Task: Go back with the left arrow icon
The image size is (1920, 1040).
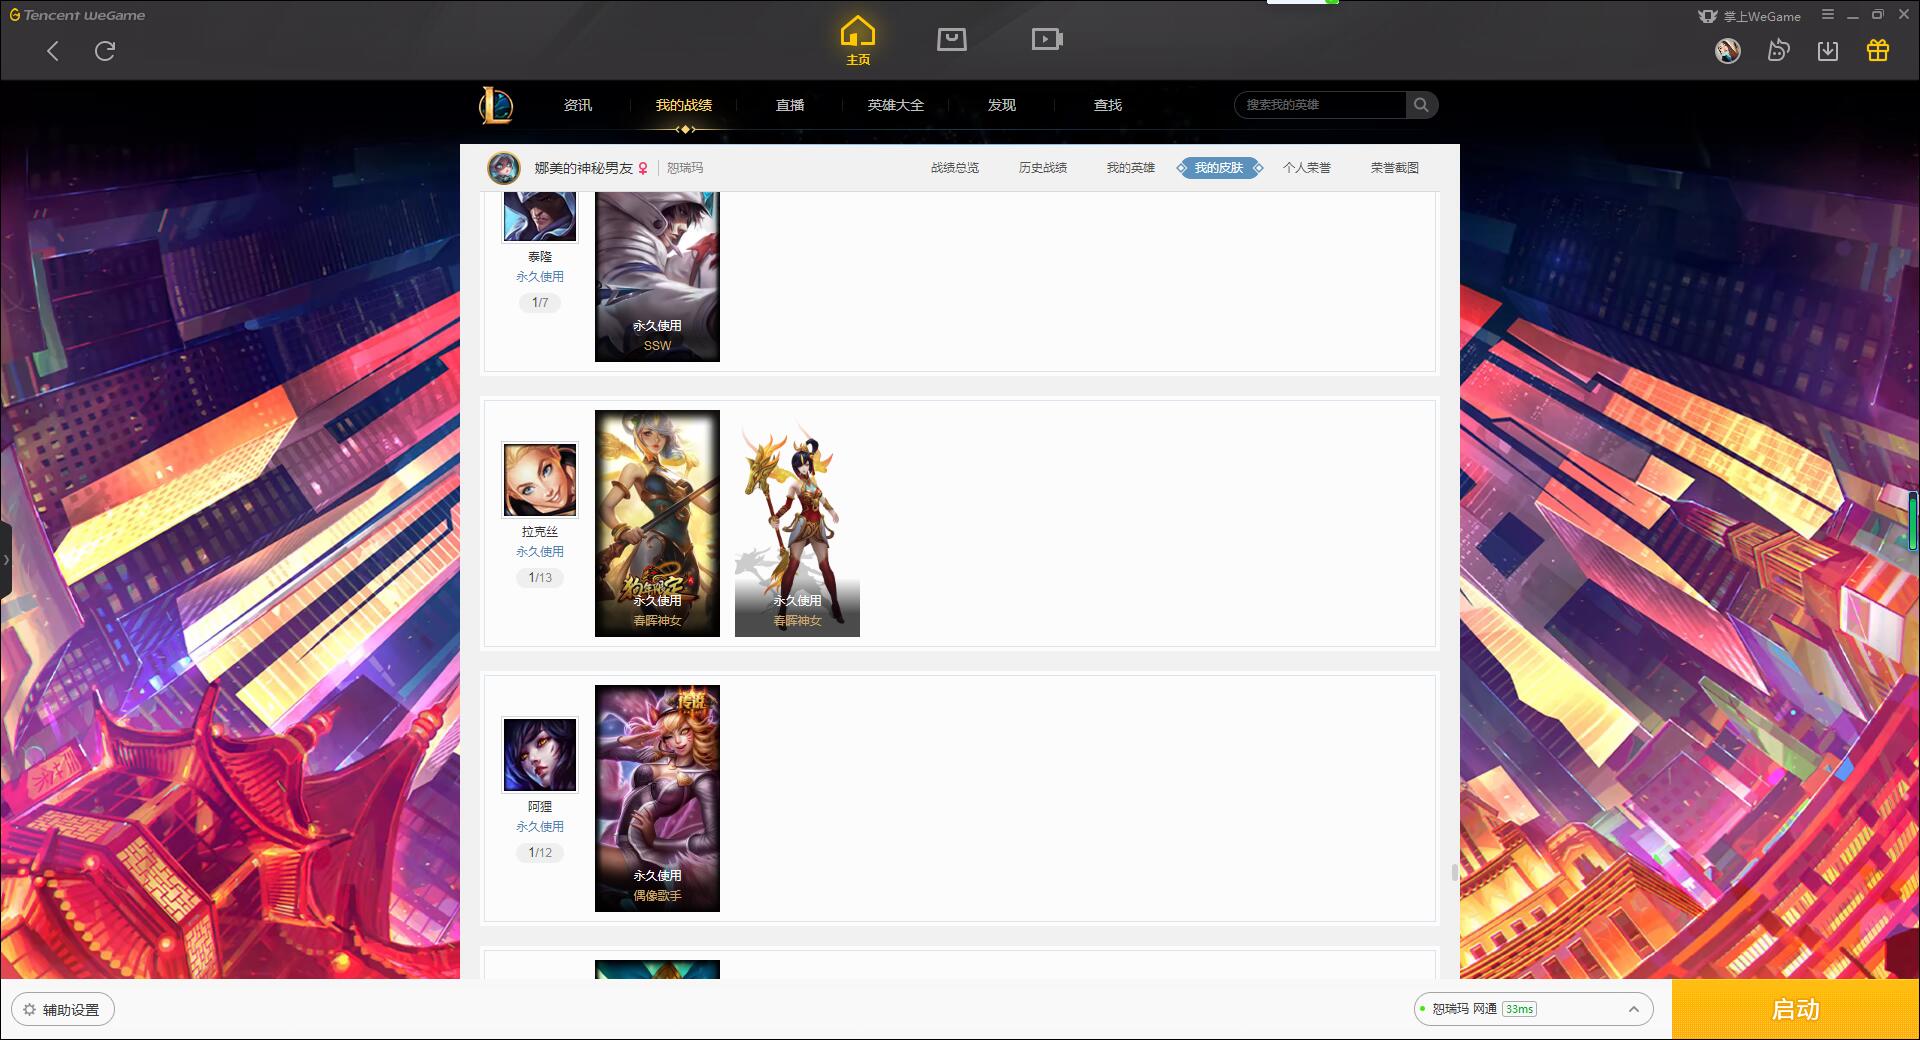Action: 53,51
